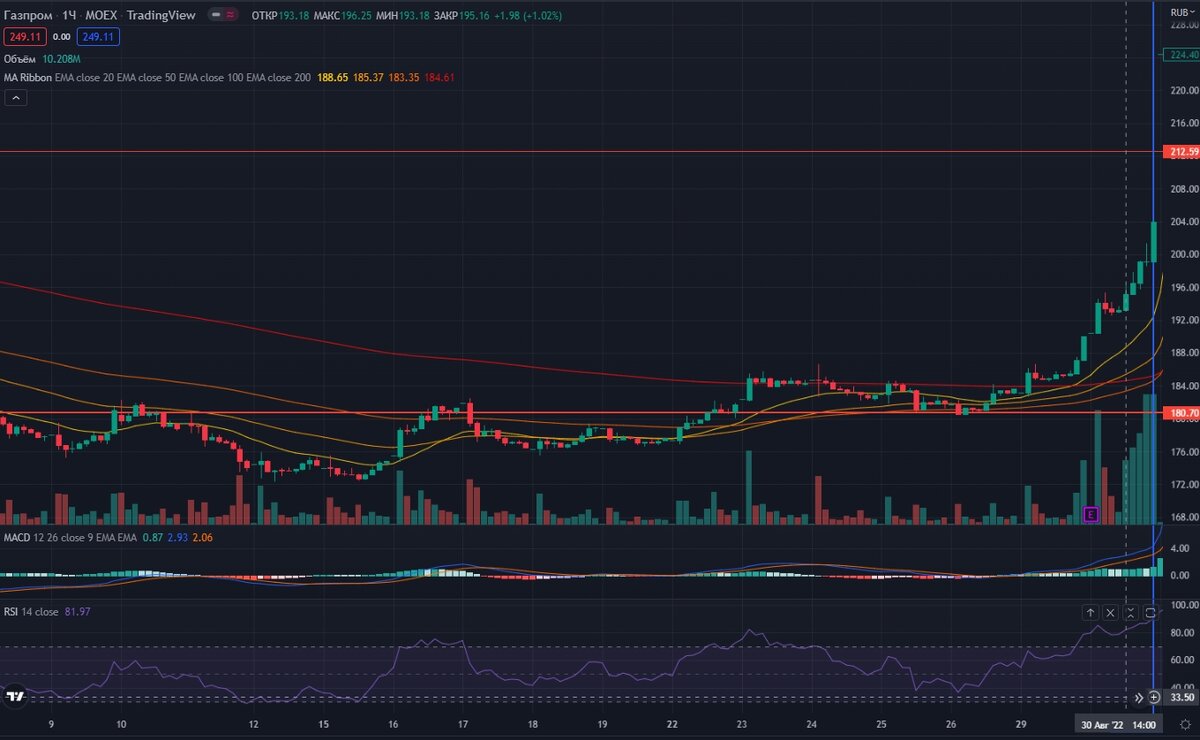Viewport: 1200px width, 740px height.
Task: Click the plus crosshair price button
Action: (x=1154, y=697)
